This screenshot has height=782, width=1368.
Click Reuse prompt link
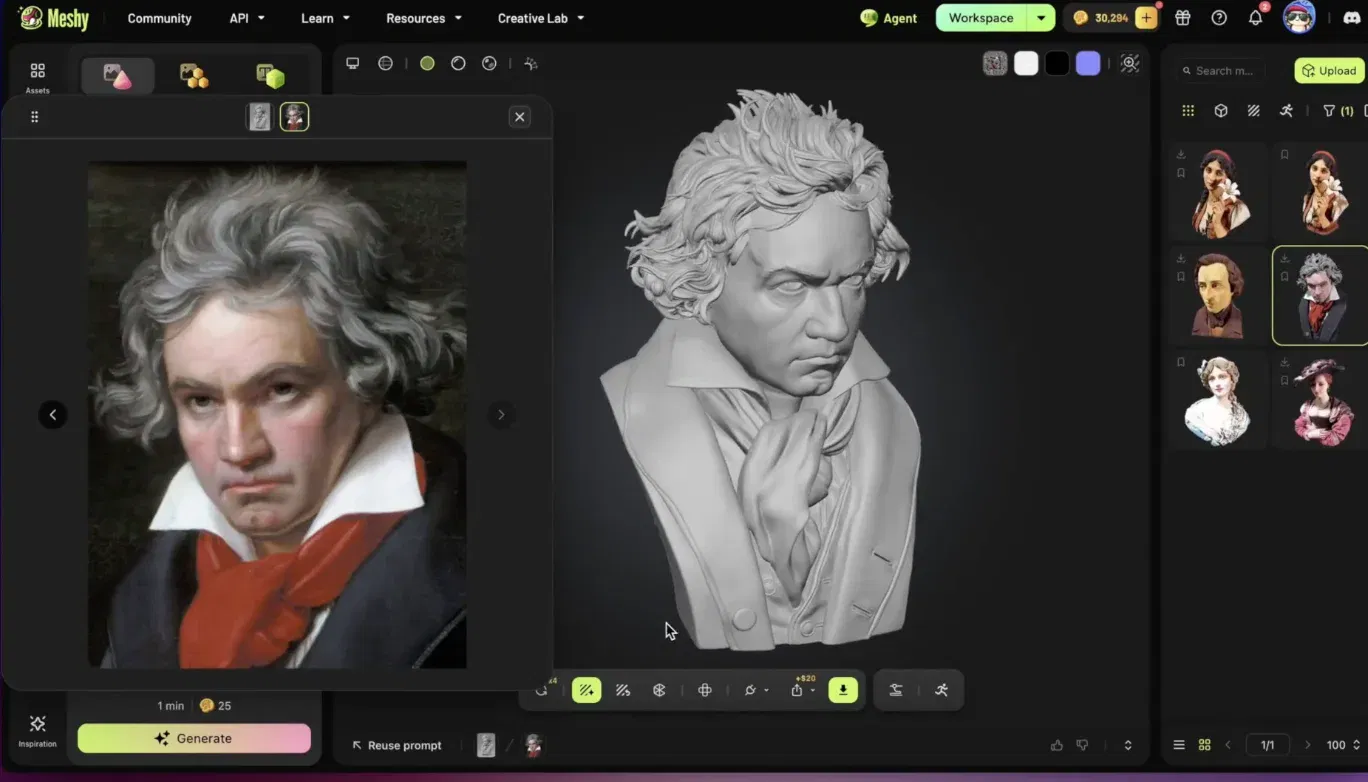[397, 745]
